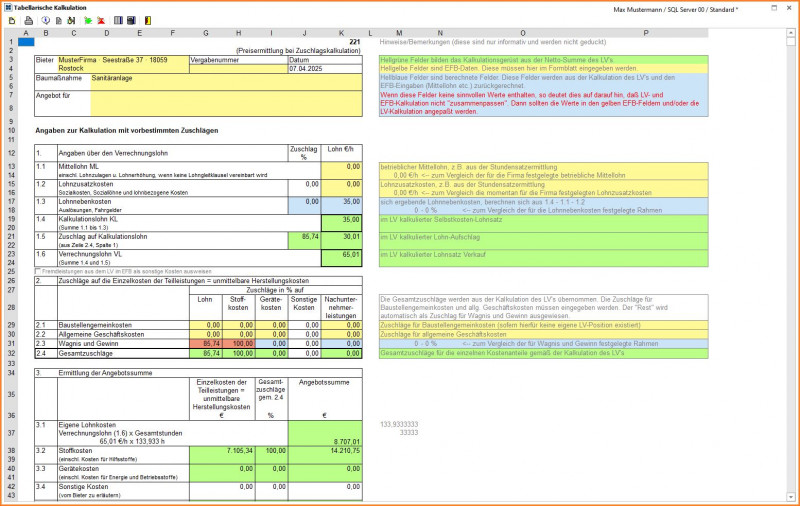Toggle Fremdleistungen als sonstige Kosten ausweisen checkbox

[x=38, y=271]
